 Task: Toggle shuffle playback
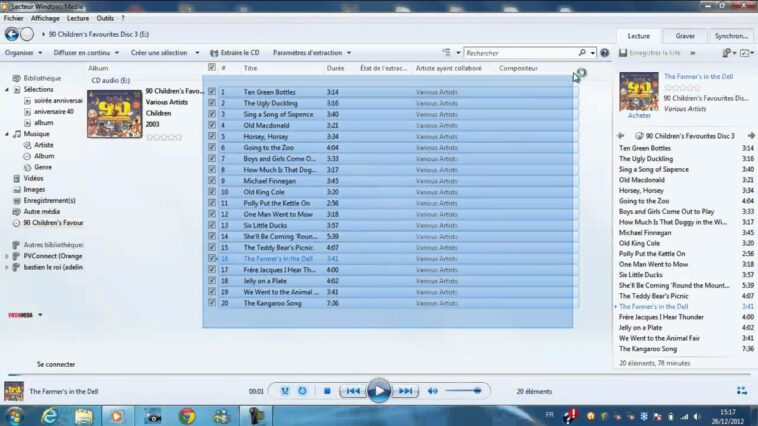[x=285, y=391]
